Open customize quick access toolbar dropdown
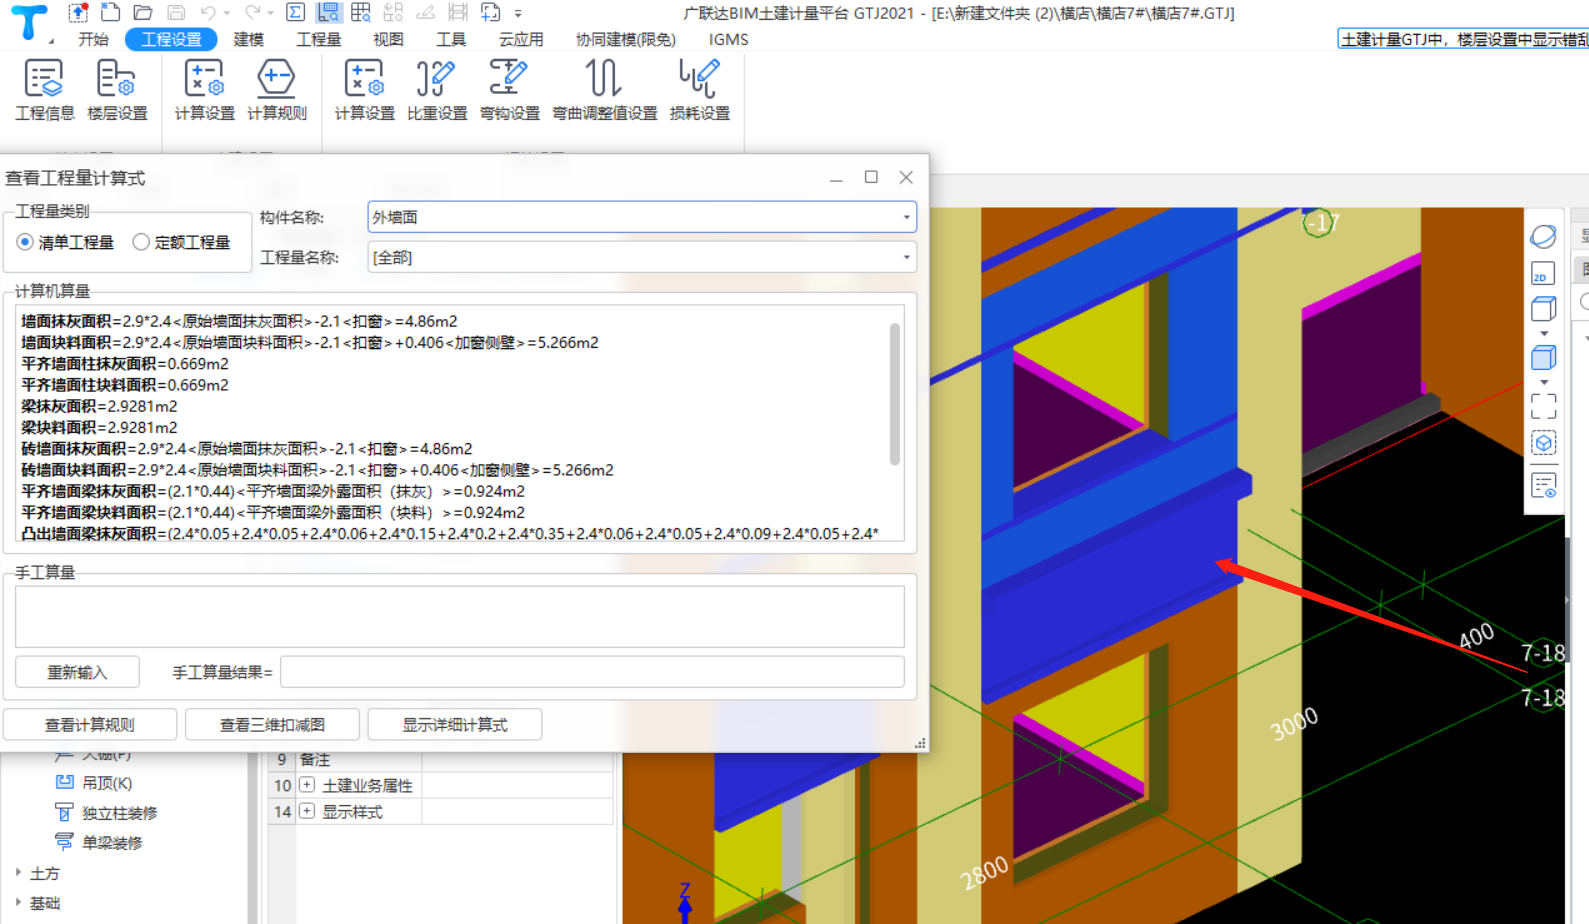This screenshot has width=1589, height=924. tap(518, 14)
